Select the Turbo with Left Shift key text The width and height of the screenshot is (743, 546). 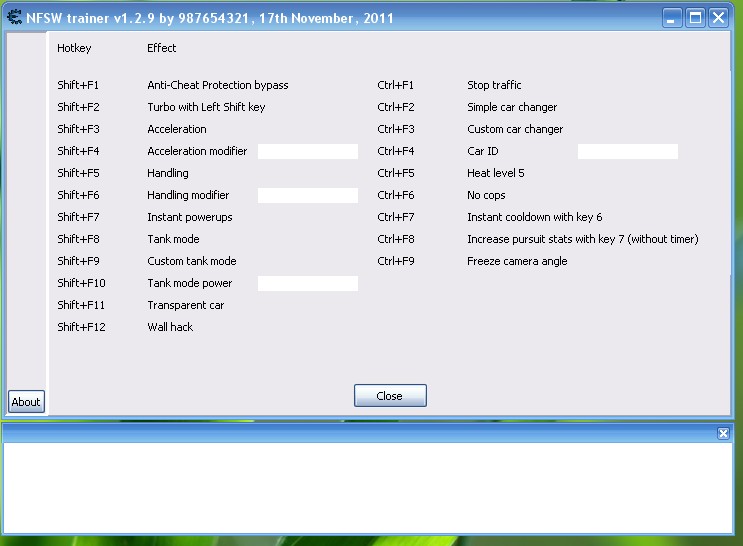[x=206, y=107]
